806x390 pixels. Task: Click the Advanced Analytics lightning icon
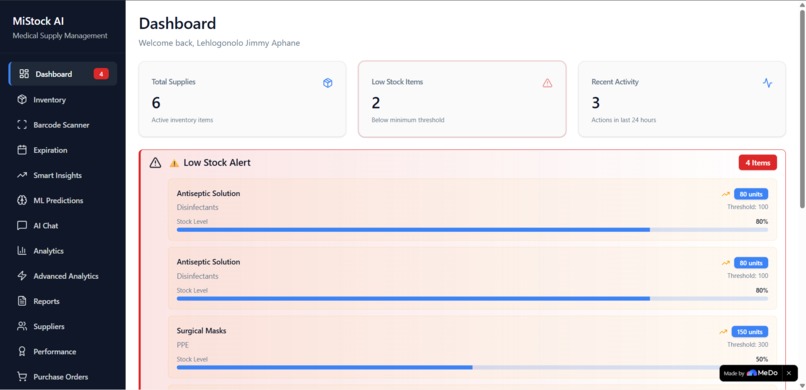pos(22,275)
